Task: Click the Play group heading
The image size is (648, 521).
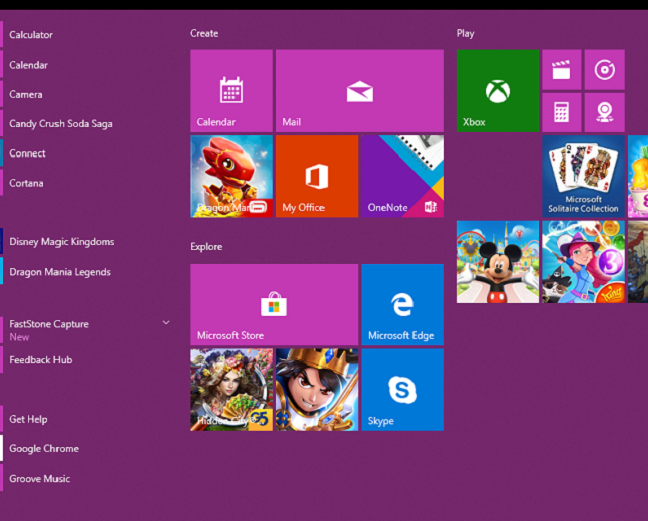Action: point(465,33)
